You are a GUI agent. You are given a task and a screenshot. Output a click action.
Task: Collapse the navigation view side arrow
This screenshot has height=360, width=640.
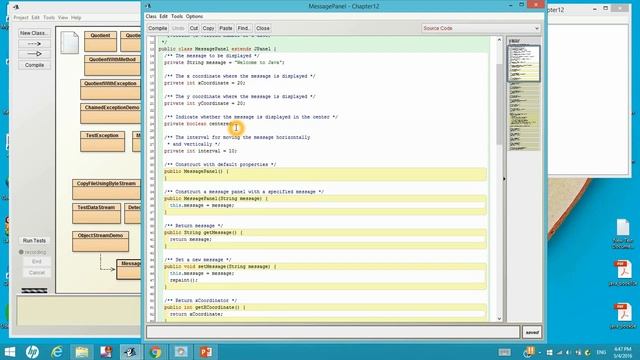coord(504,179)
